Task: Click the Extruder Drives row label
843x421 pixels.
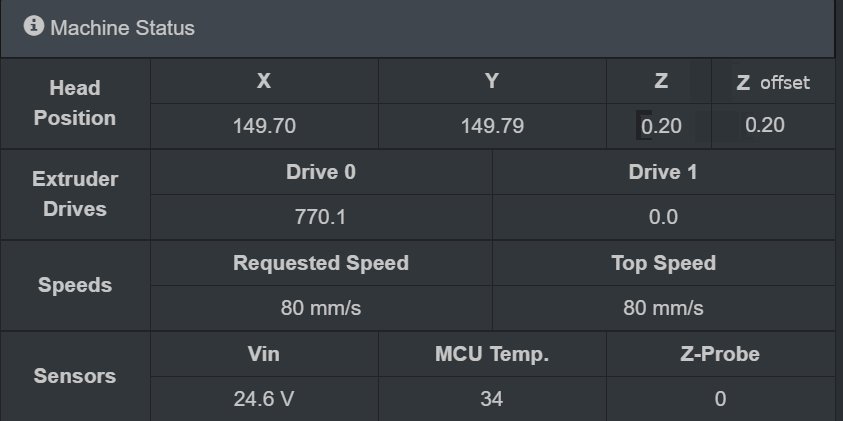Action: (75, 194)
